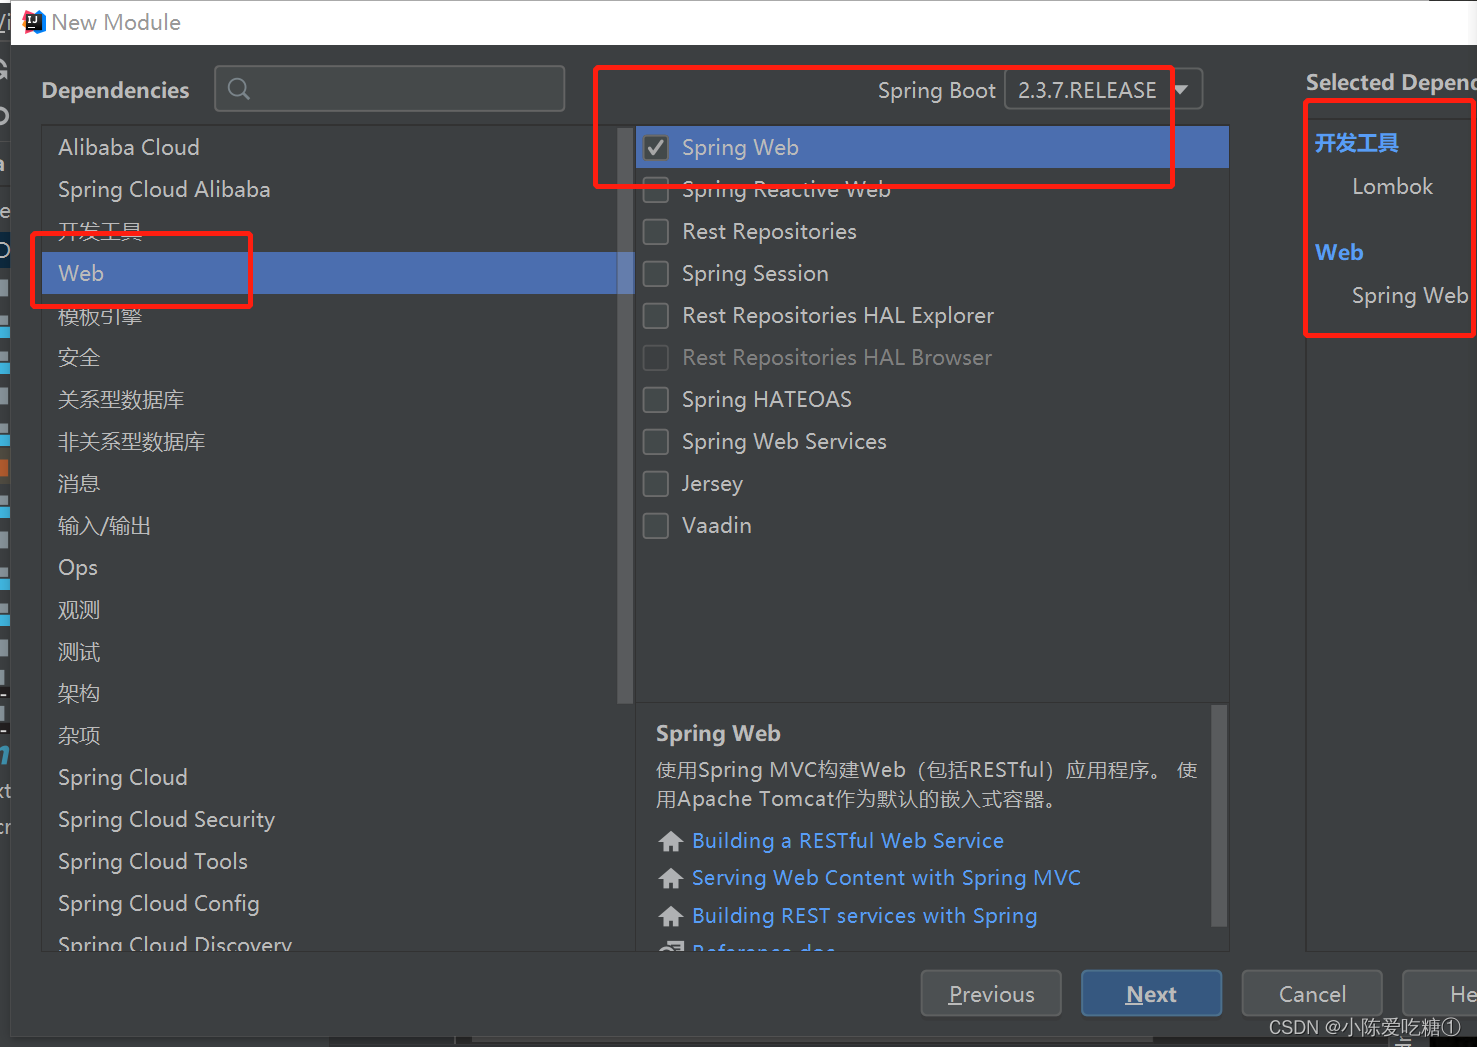
Task: Go back with the Previous button
Action: pyautogui.click(x=991, y=993)
